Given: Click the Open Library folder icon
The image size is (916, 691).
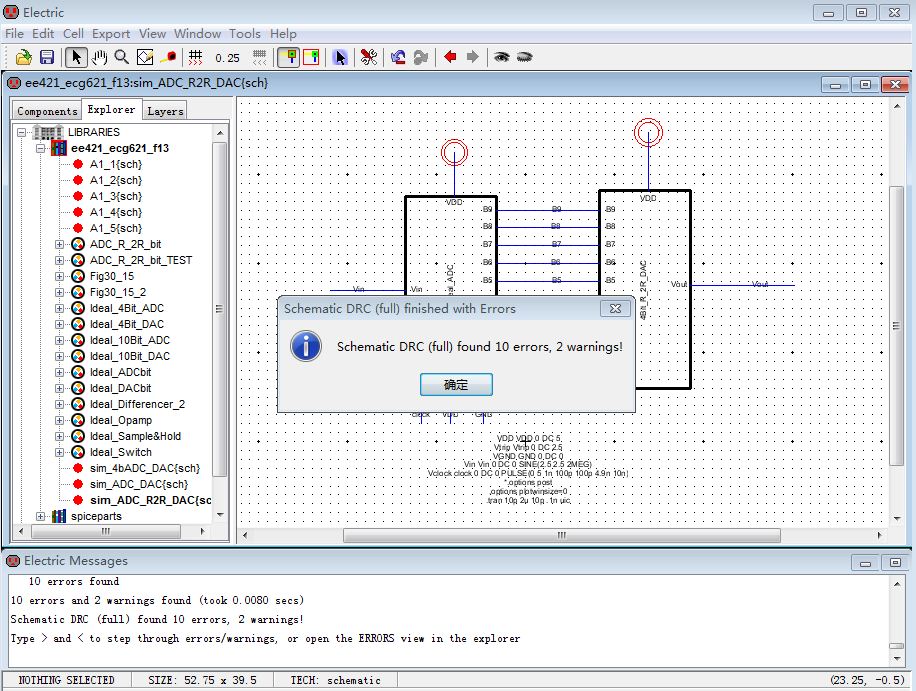Looking at the screenshot, I should click(x=21, y=57).
